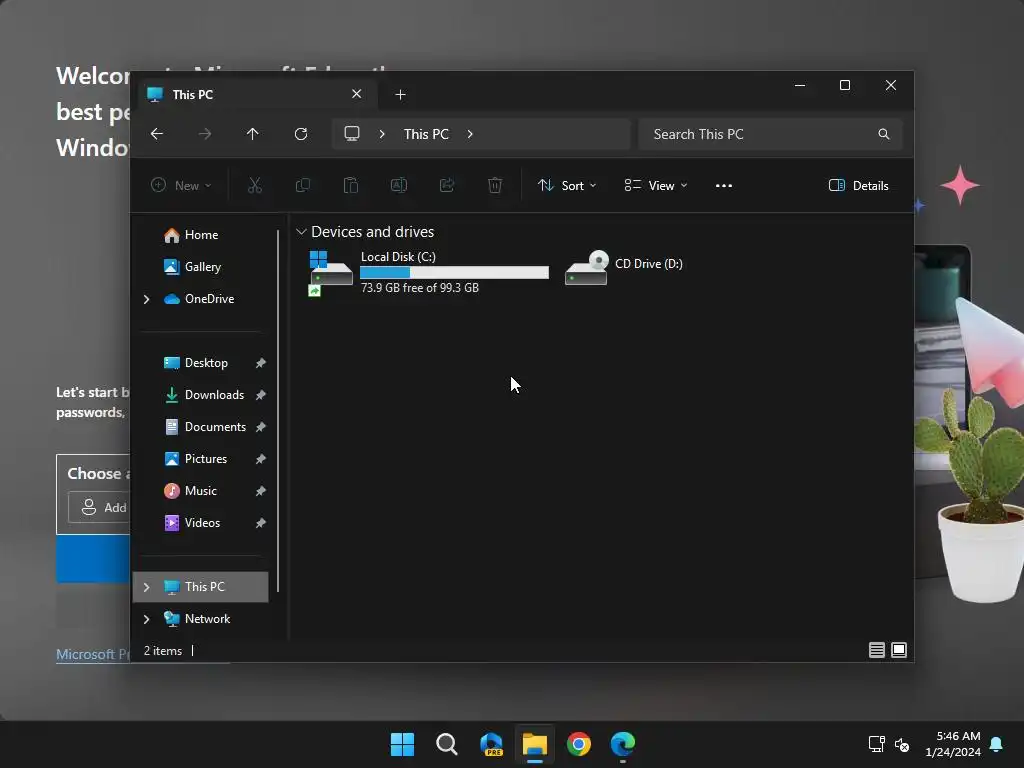Screen dimensions: 1024x768
Task: Refresh the This PC view
Action: [x=301, y=134]
